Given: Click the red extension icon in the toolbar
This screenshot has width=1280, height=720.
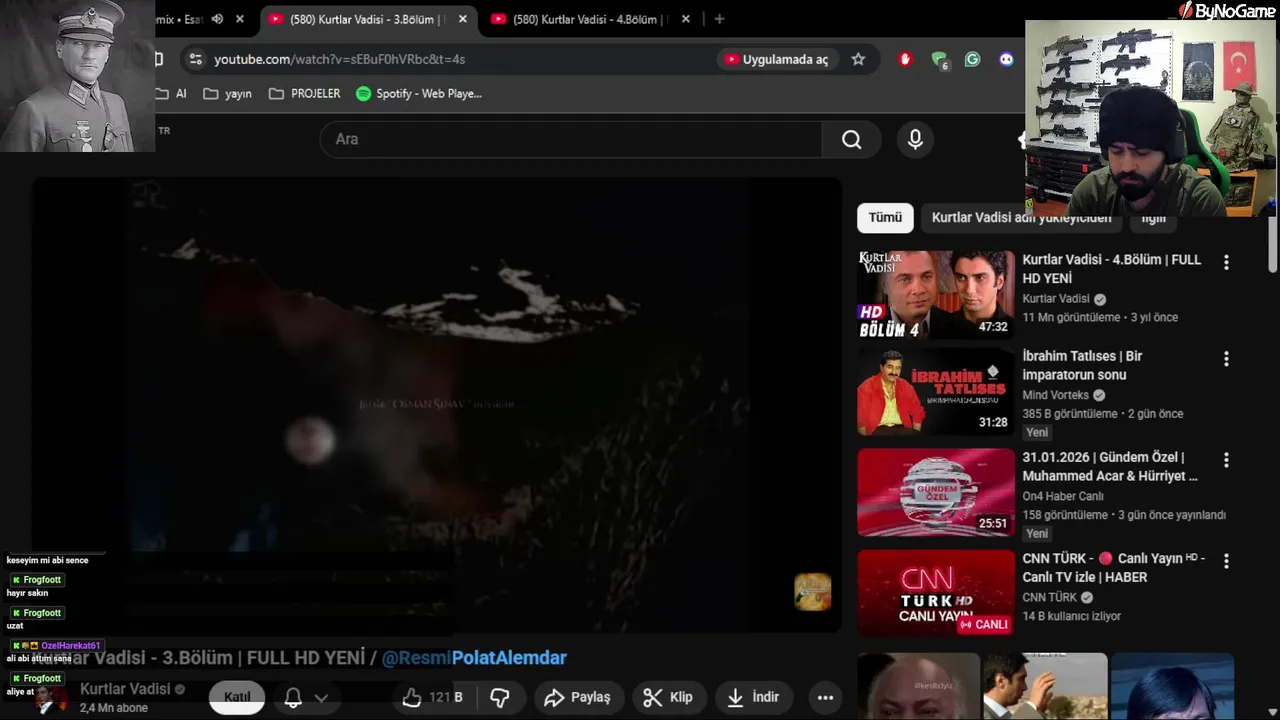Looking at the screenshot, I should point(905,59).
